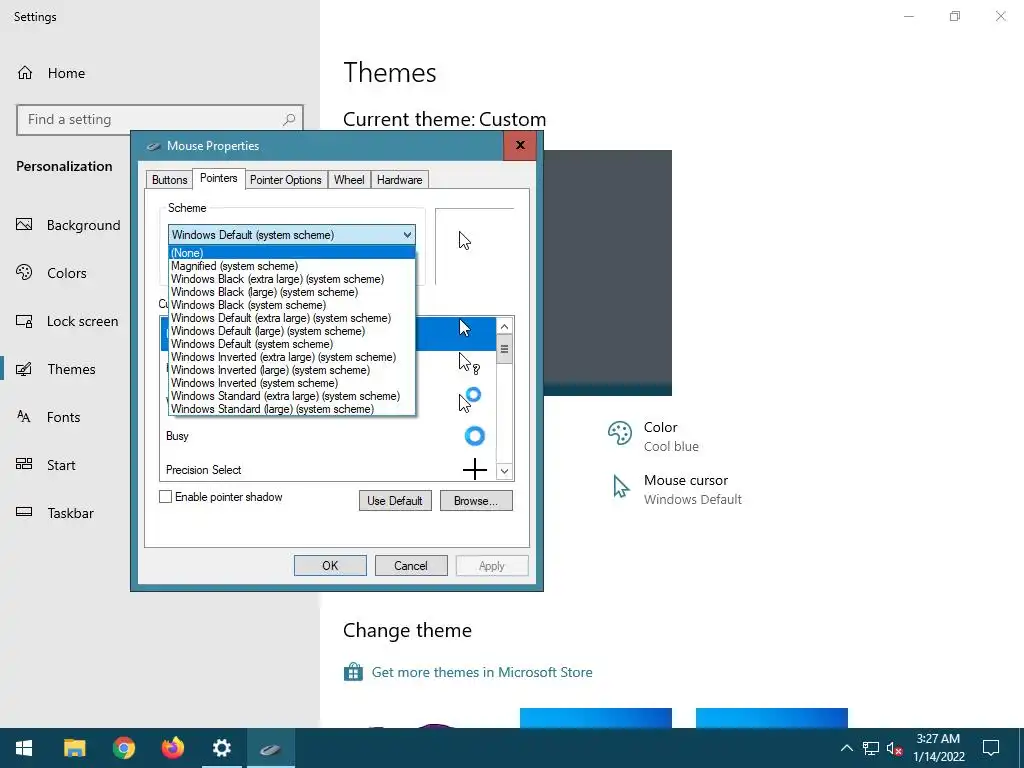This screenshot has width=1024, height=768.
Task: Choose Windows Black (large) scheme
Action: click(292, 292)
